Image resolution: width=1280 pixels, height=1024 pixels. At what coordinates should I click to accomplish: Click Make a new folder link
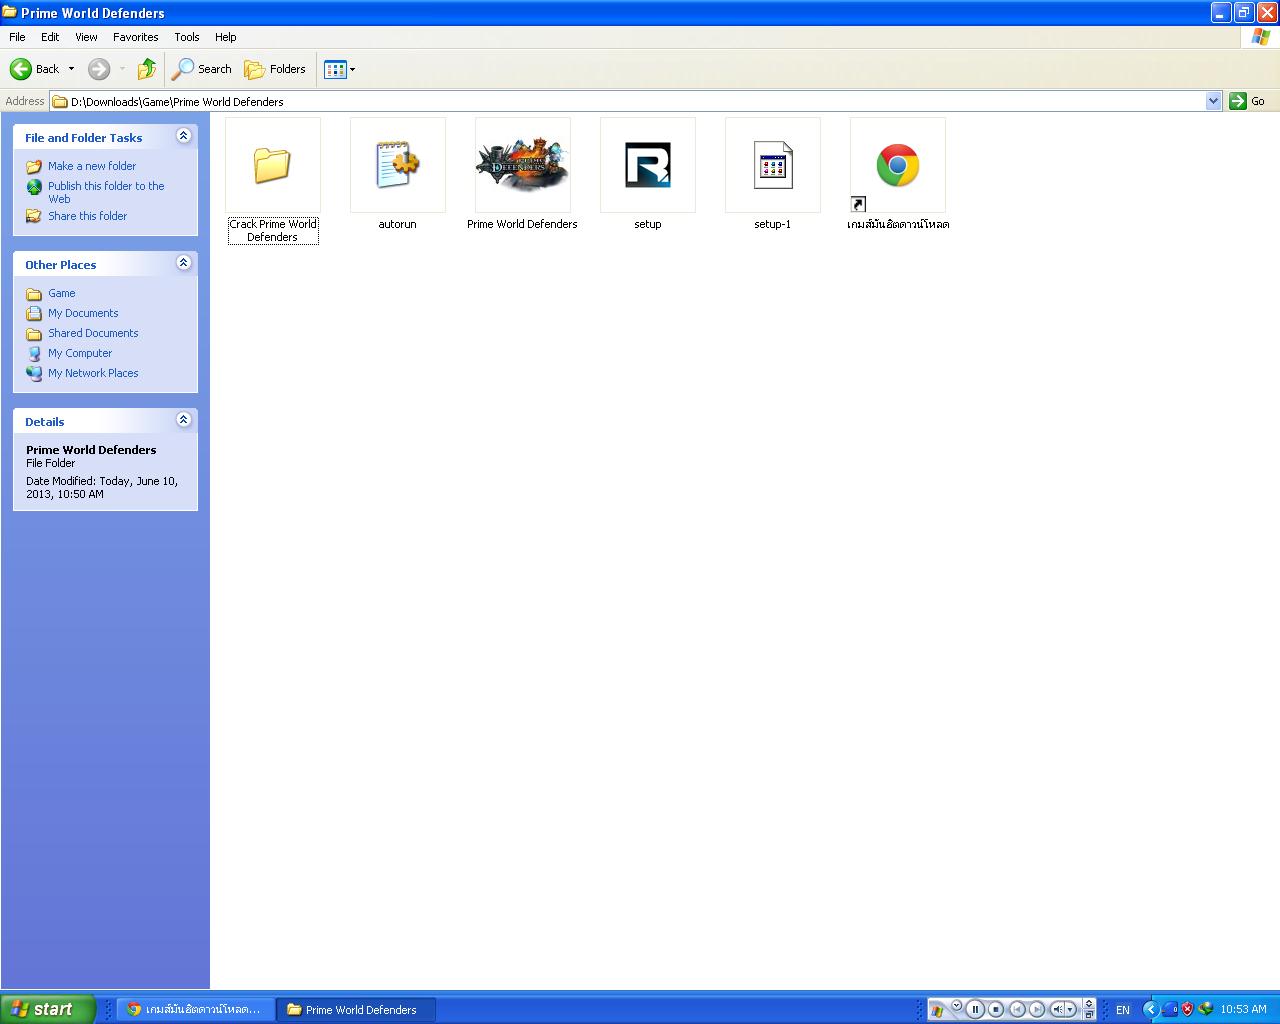click(x=92, y=166)
